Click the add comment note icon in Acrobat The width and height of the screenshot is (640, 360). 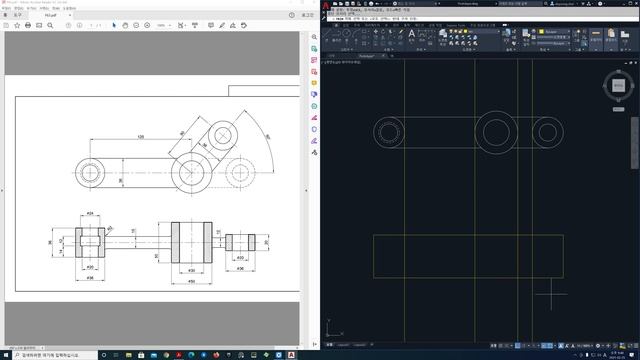(211, 25)
